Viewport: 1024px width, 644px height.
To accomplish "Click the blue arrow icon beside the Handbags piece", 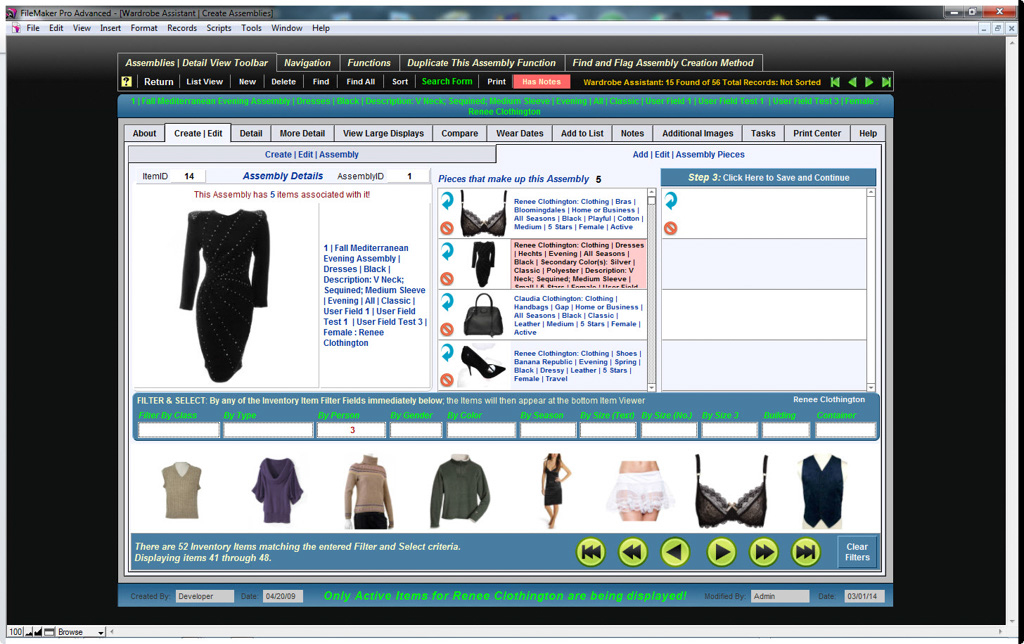I will (447, 302).
